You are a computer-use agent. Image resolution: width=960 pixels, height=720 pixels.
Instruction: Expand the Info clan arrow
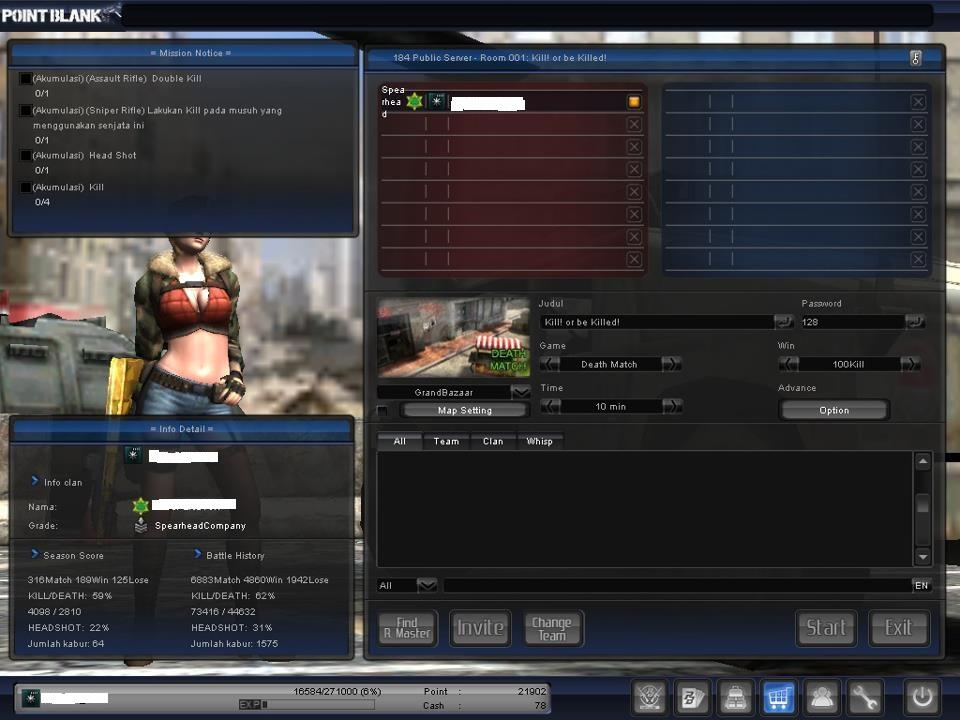coord(35,481)
